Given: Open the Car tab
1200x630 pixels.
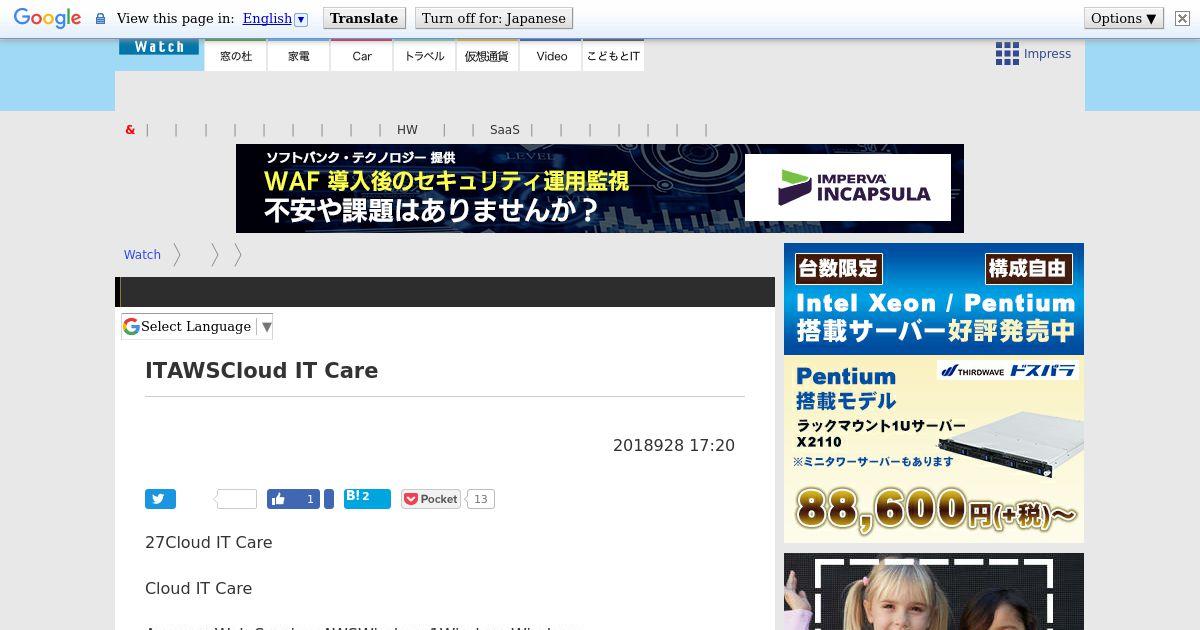Looking at the screenshot, I should click(362, 56).
